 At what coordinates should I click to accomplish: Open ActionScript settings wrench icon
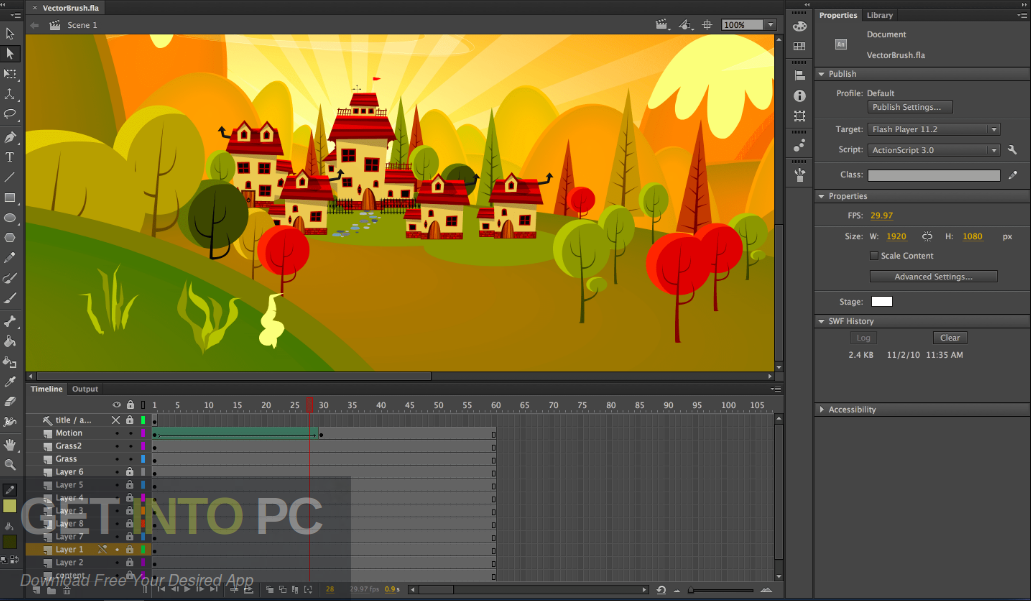1013,150
